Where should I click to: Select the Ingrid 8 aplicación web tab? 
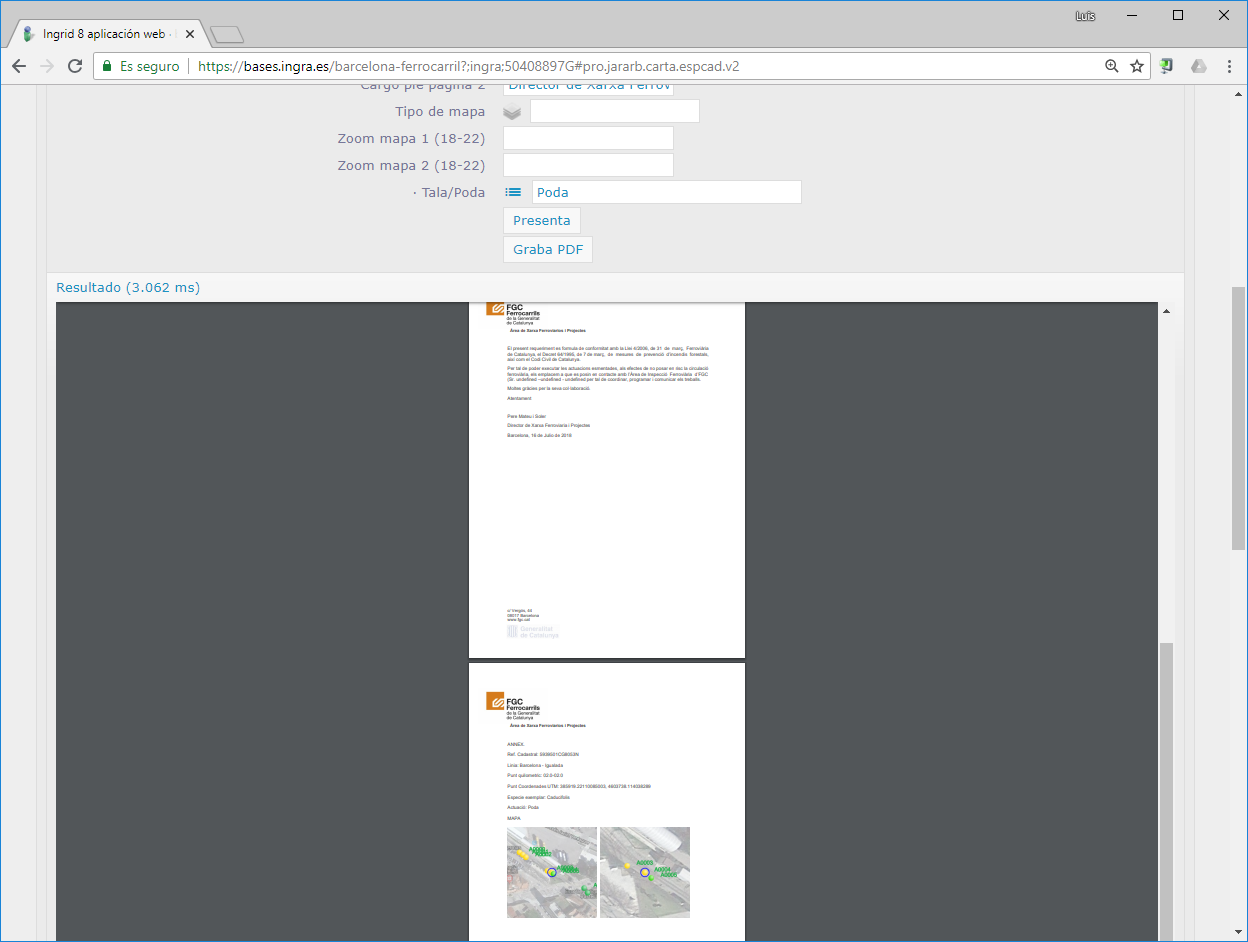[100, 34]
